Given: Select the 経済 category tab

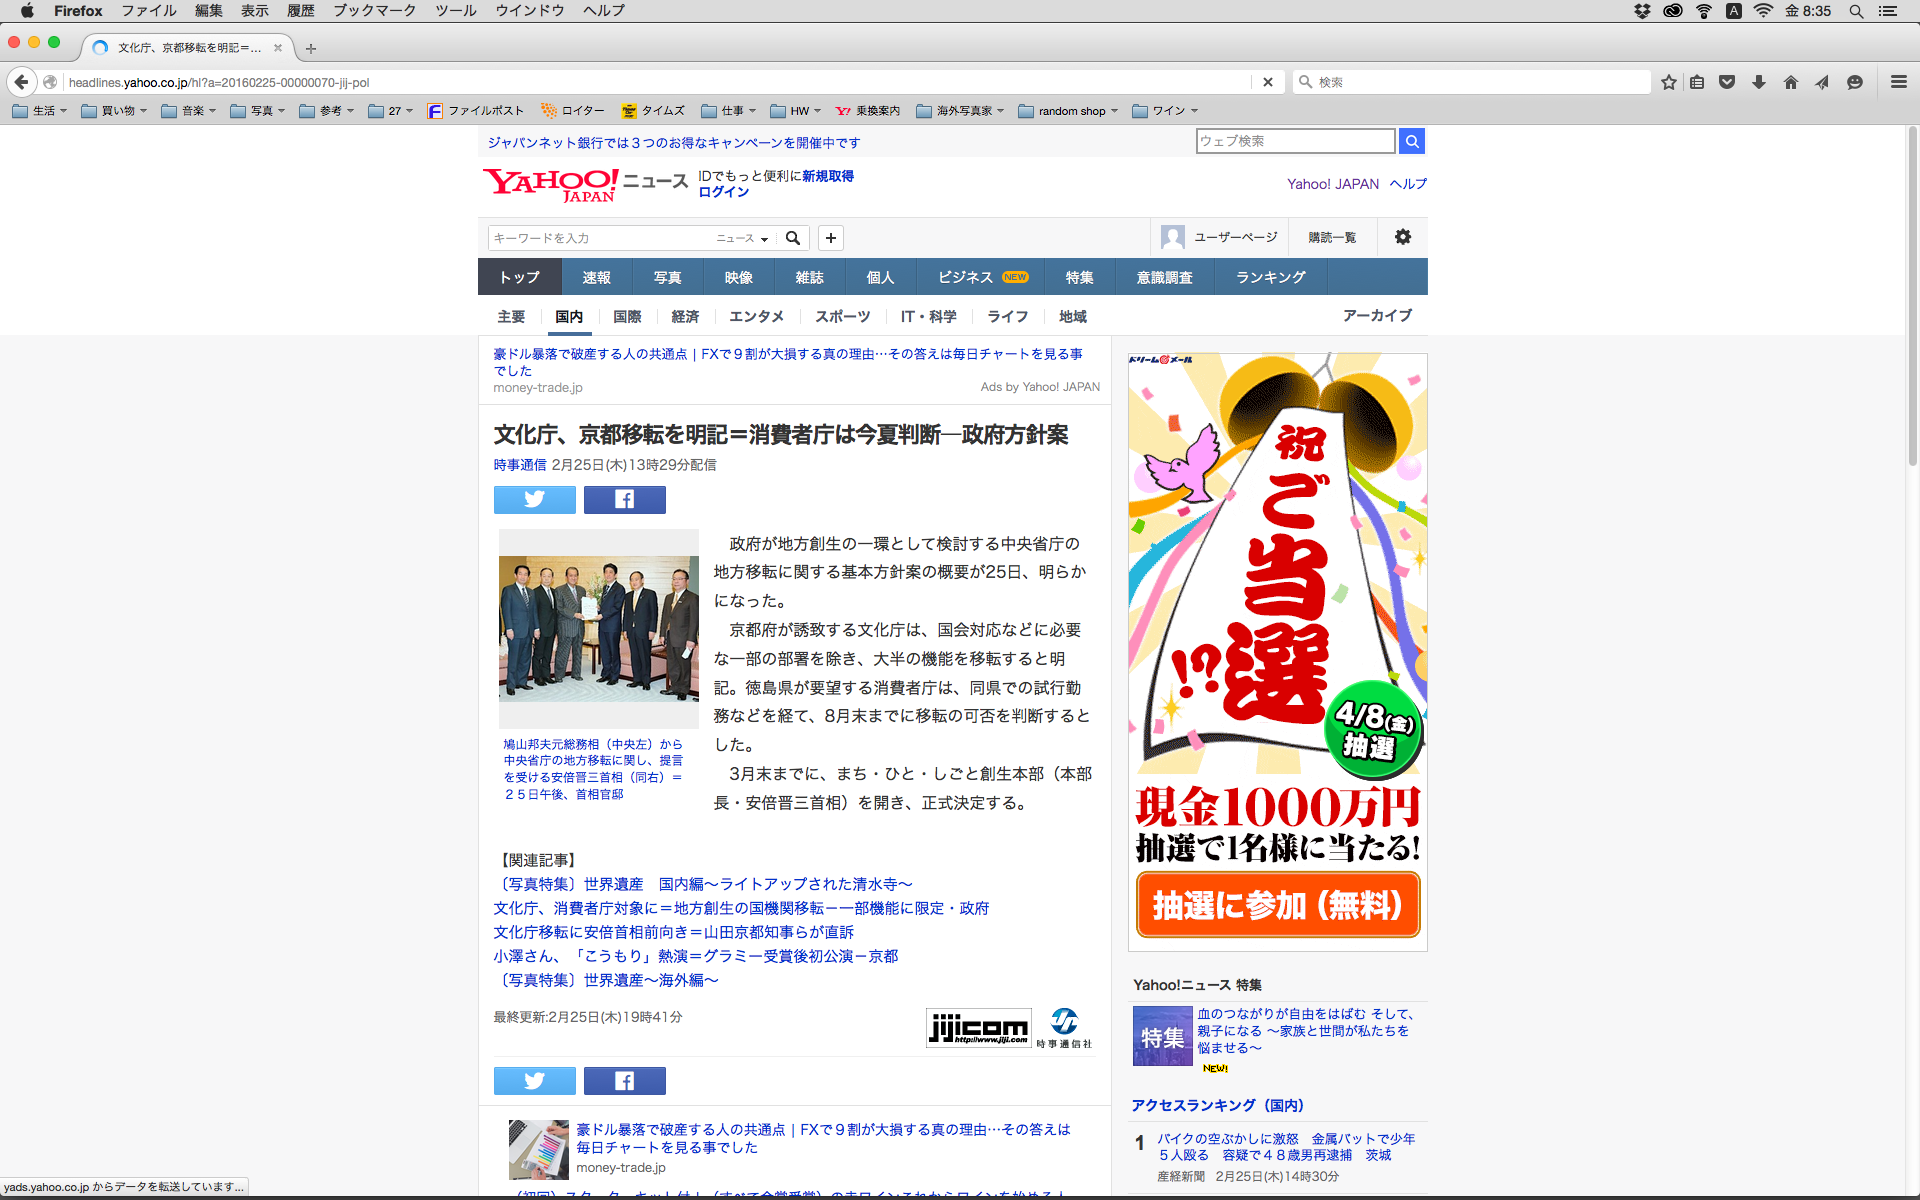Looking at the screenshot, I should [x=685, y=316].
